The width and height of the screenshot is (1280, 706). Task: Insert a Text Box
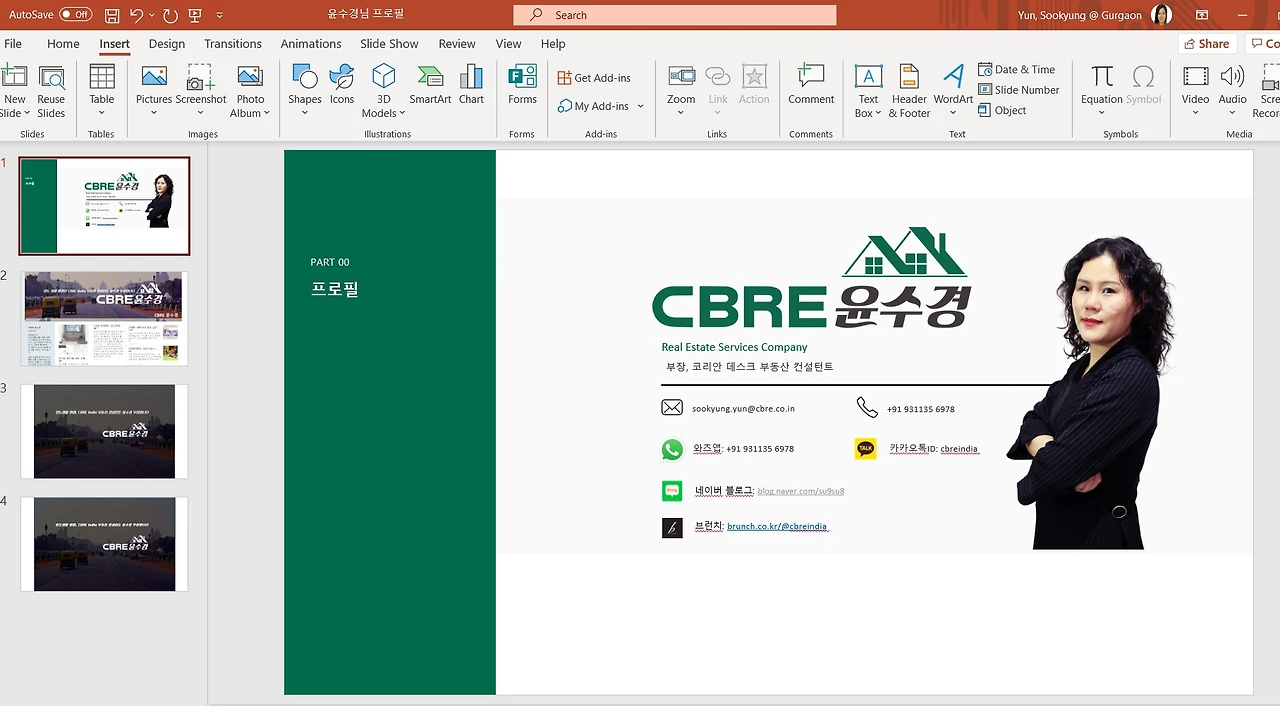pyautogui.click(x=868, y=89)
